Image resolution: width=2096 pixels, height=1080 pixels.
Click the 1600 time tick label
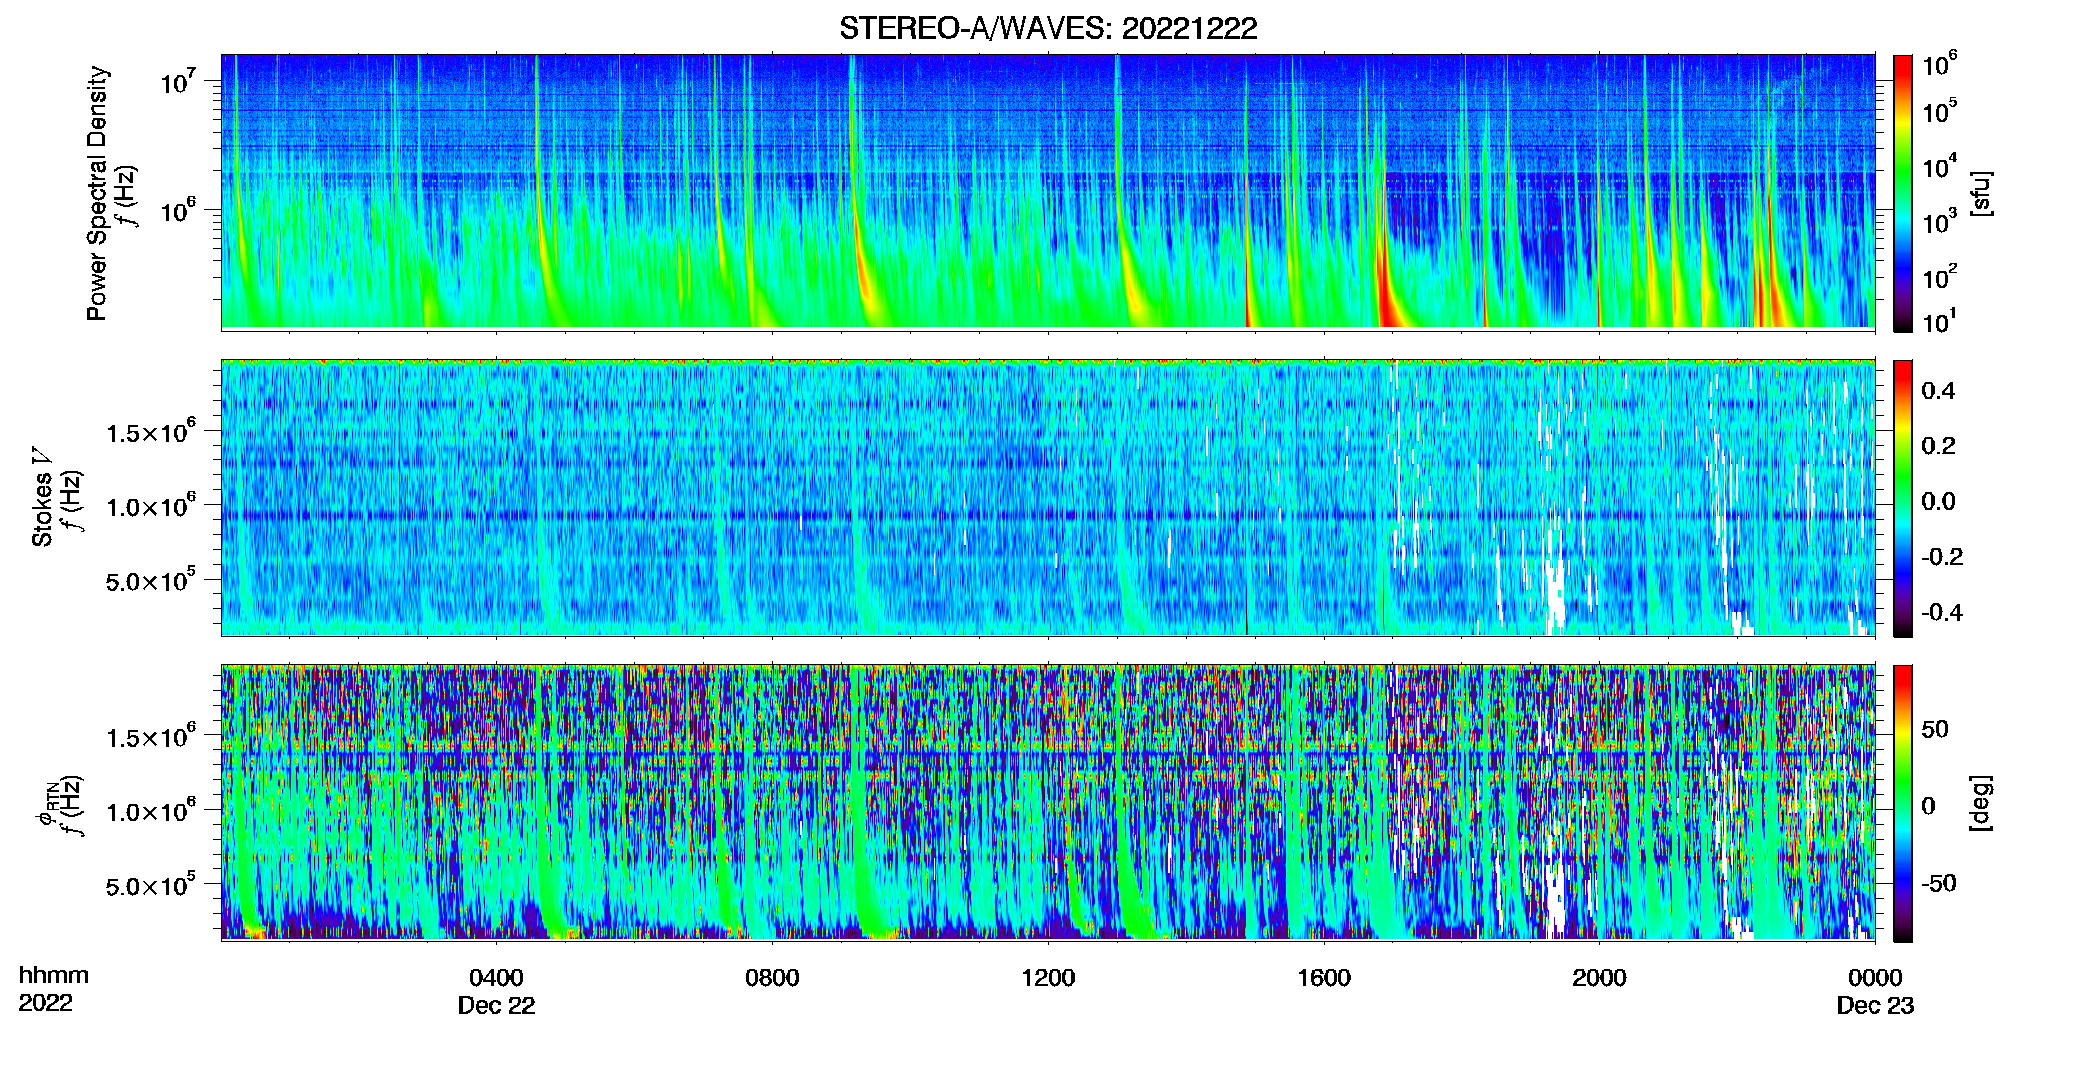[1324, 978]
